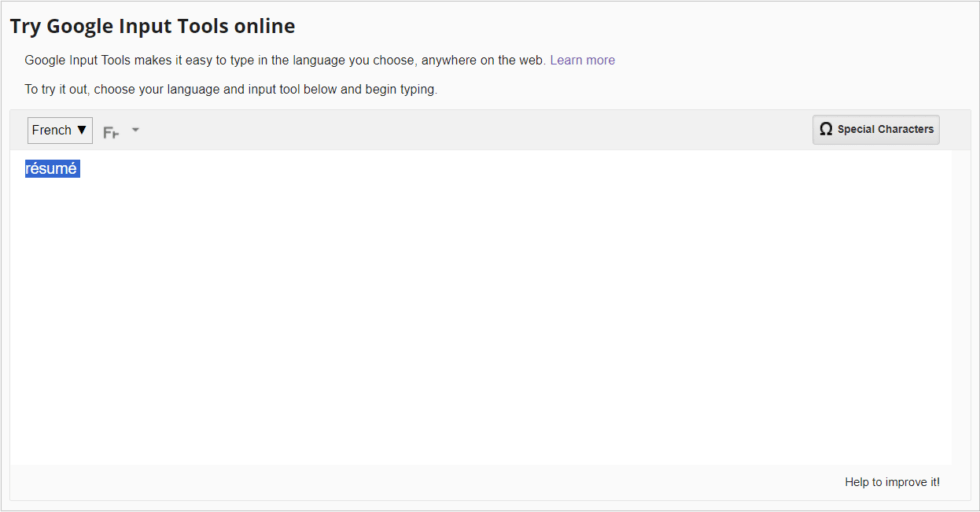Click the Omega symbol icon
This screenshot has width=980, height=512.
click(x=826, y=129)
